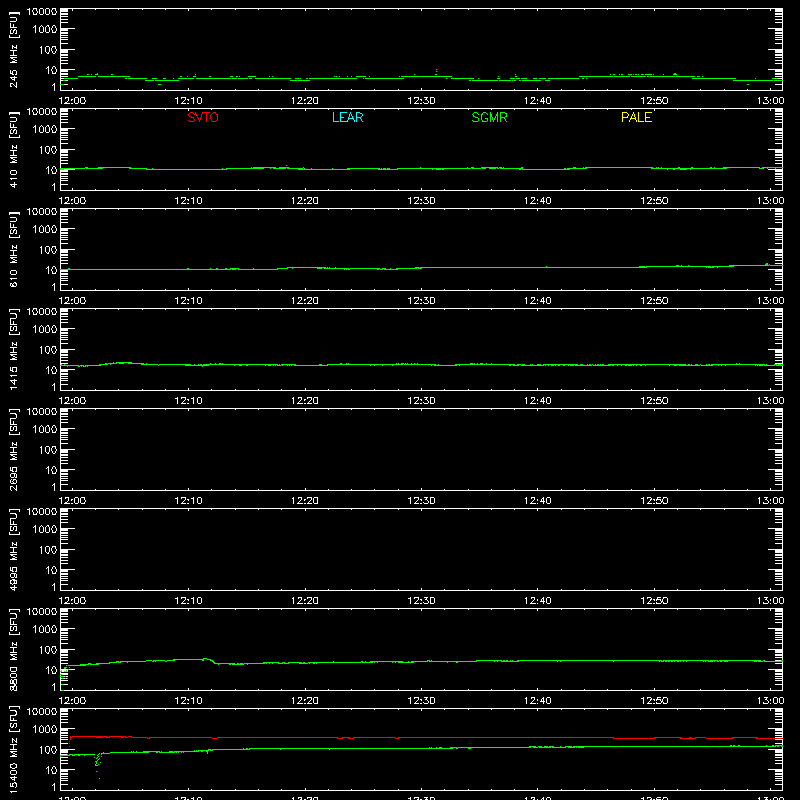Screen dimensions: 800x800
Task: Click the green flux trace in 410 MHz plot
Action: coord(421,168)
